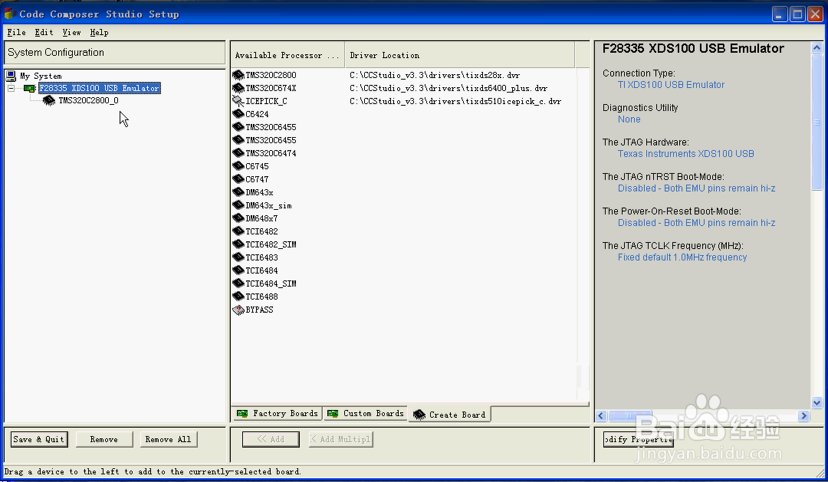Screen dimensions: 828x482
Task: Click the Code Composer Studio title bar icon
Action: 10,13
